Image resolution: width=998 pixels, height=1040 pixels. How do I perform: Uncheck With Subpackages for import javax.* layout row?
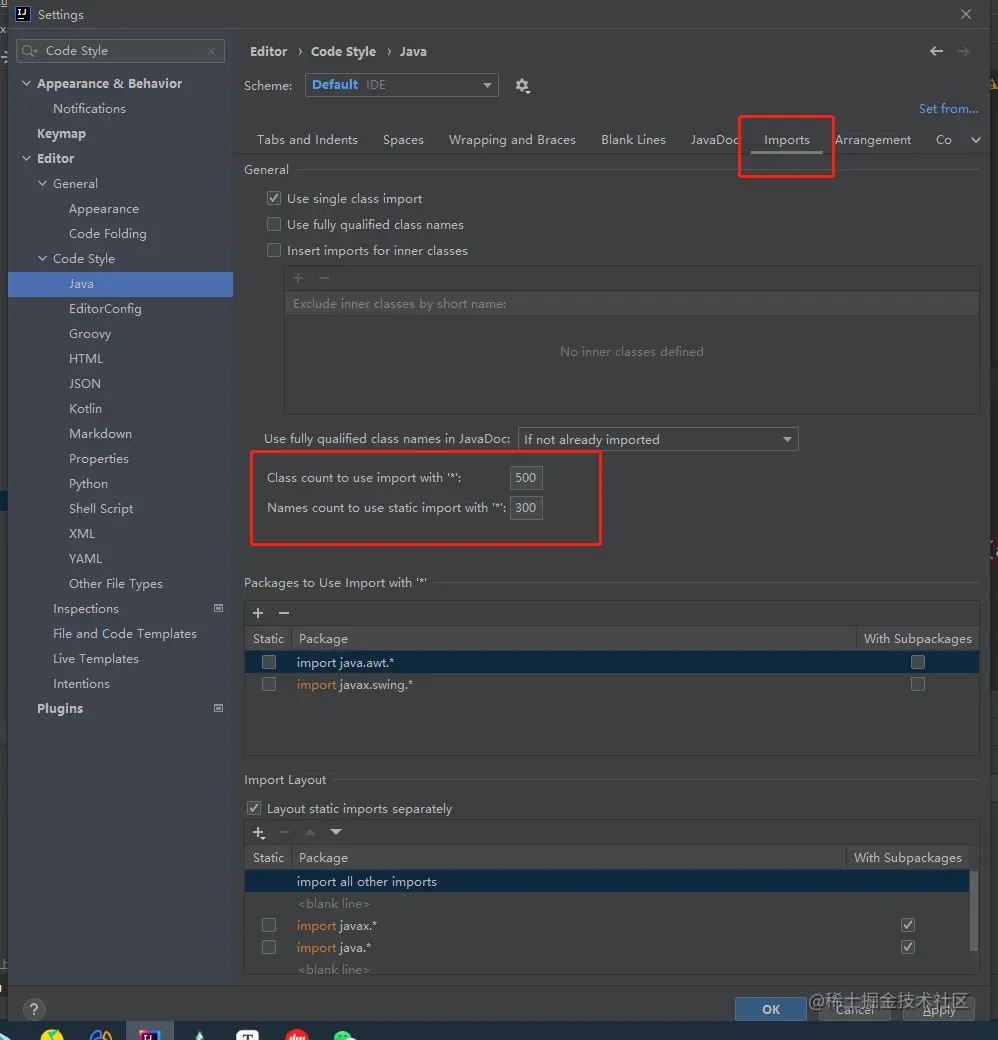[908, 925]
